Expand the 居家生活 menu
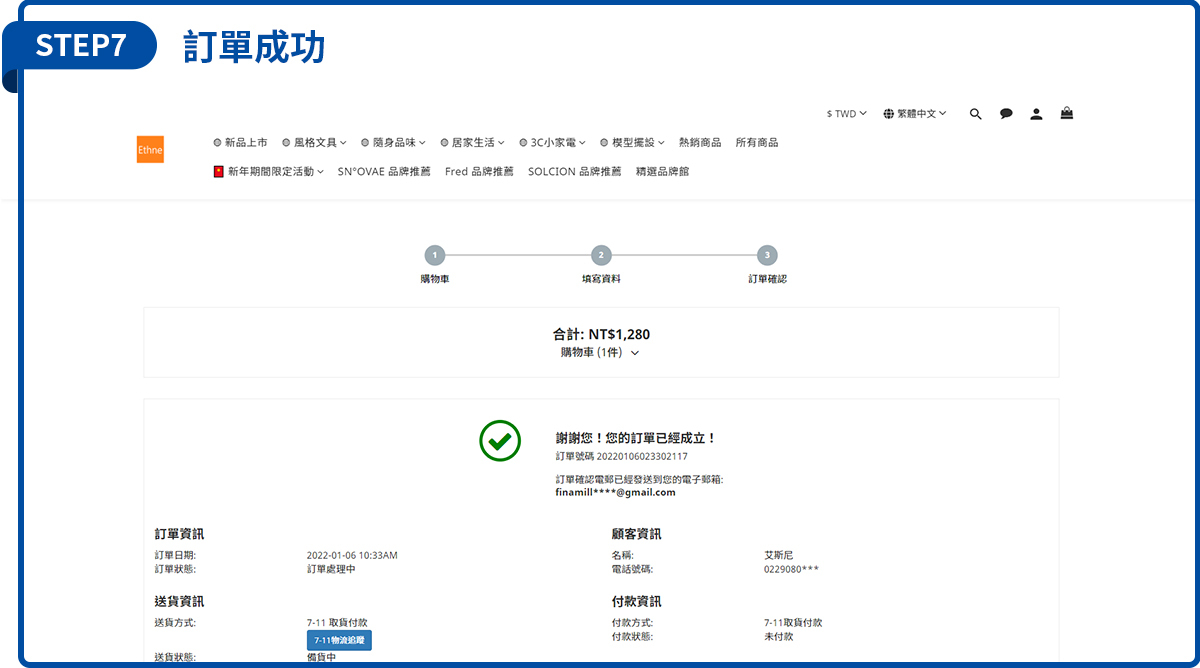1200x668 pixels. [472, 143]
